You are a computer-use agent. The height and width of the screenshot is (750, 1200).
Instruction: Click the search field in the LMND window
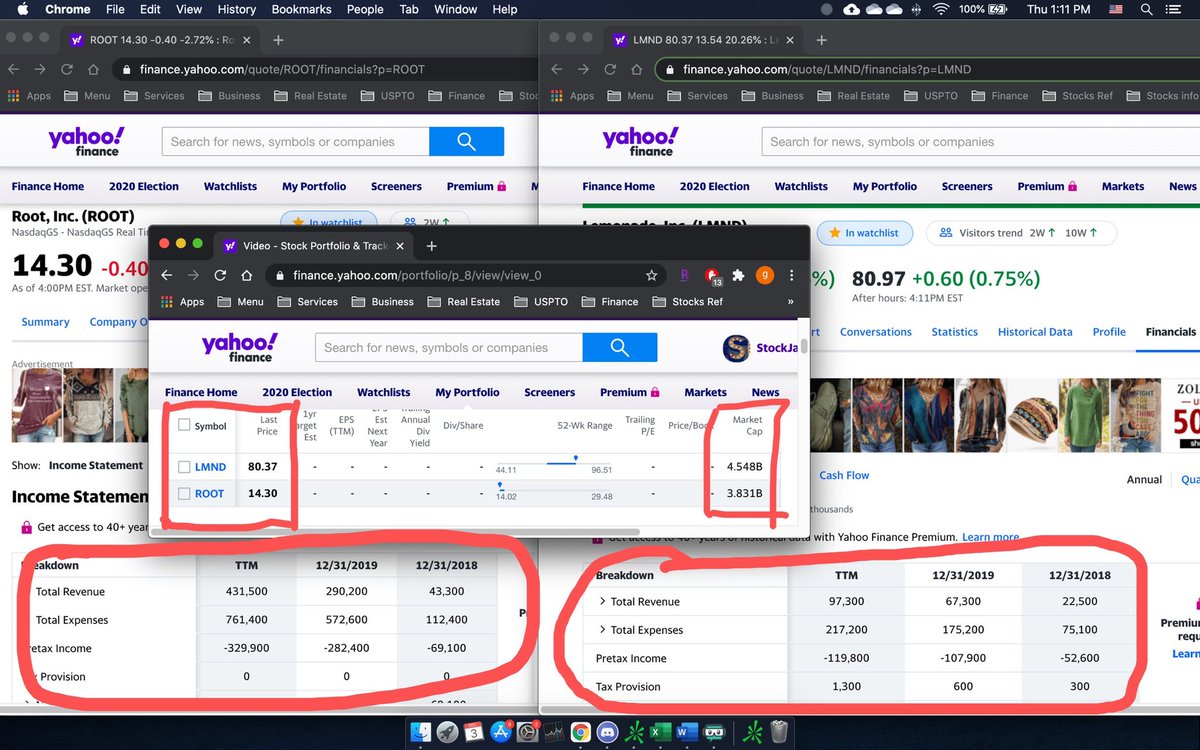pos(980,141)
